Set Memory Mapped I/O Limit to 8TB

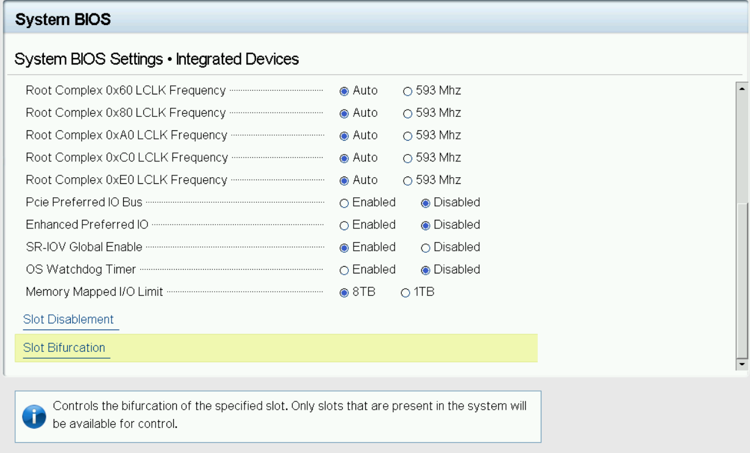click(x=344, y=293)
